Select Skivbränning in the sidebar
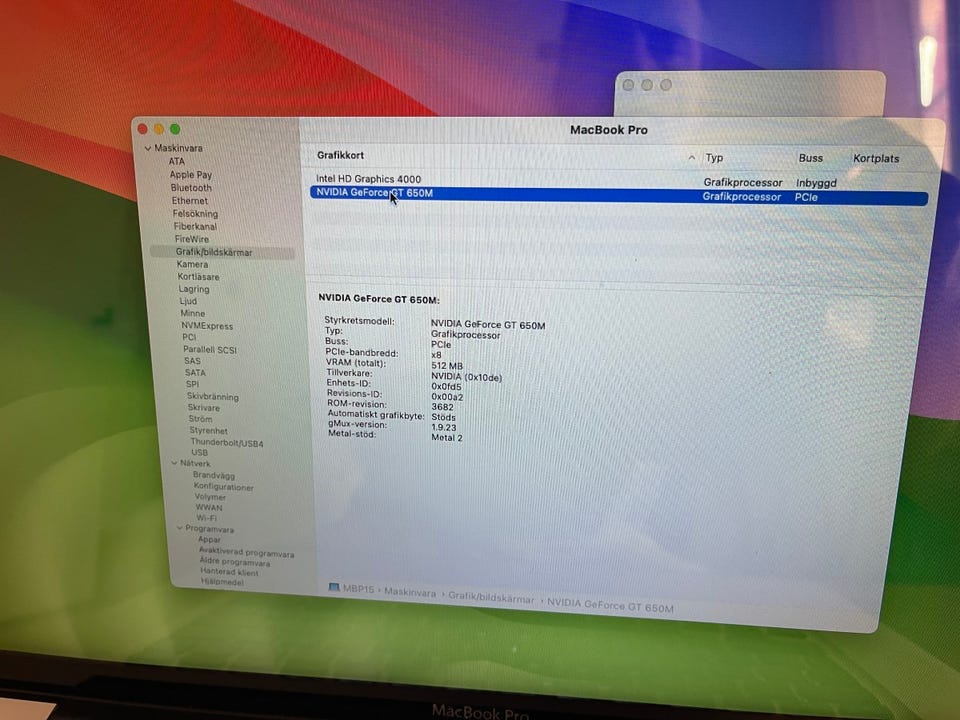 point(213,396)
